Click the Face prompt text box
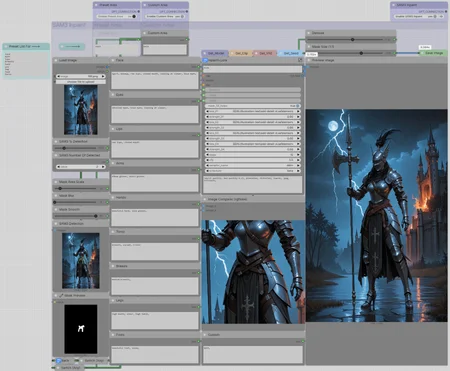450x371 pixels. 155,80
